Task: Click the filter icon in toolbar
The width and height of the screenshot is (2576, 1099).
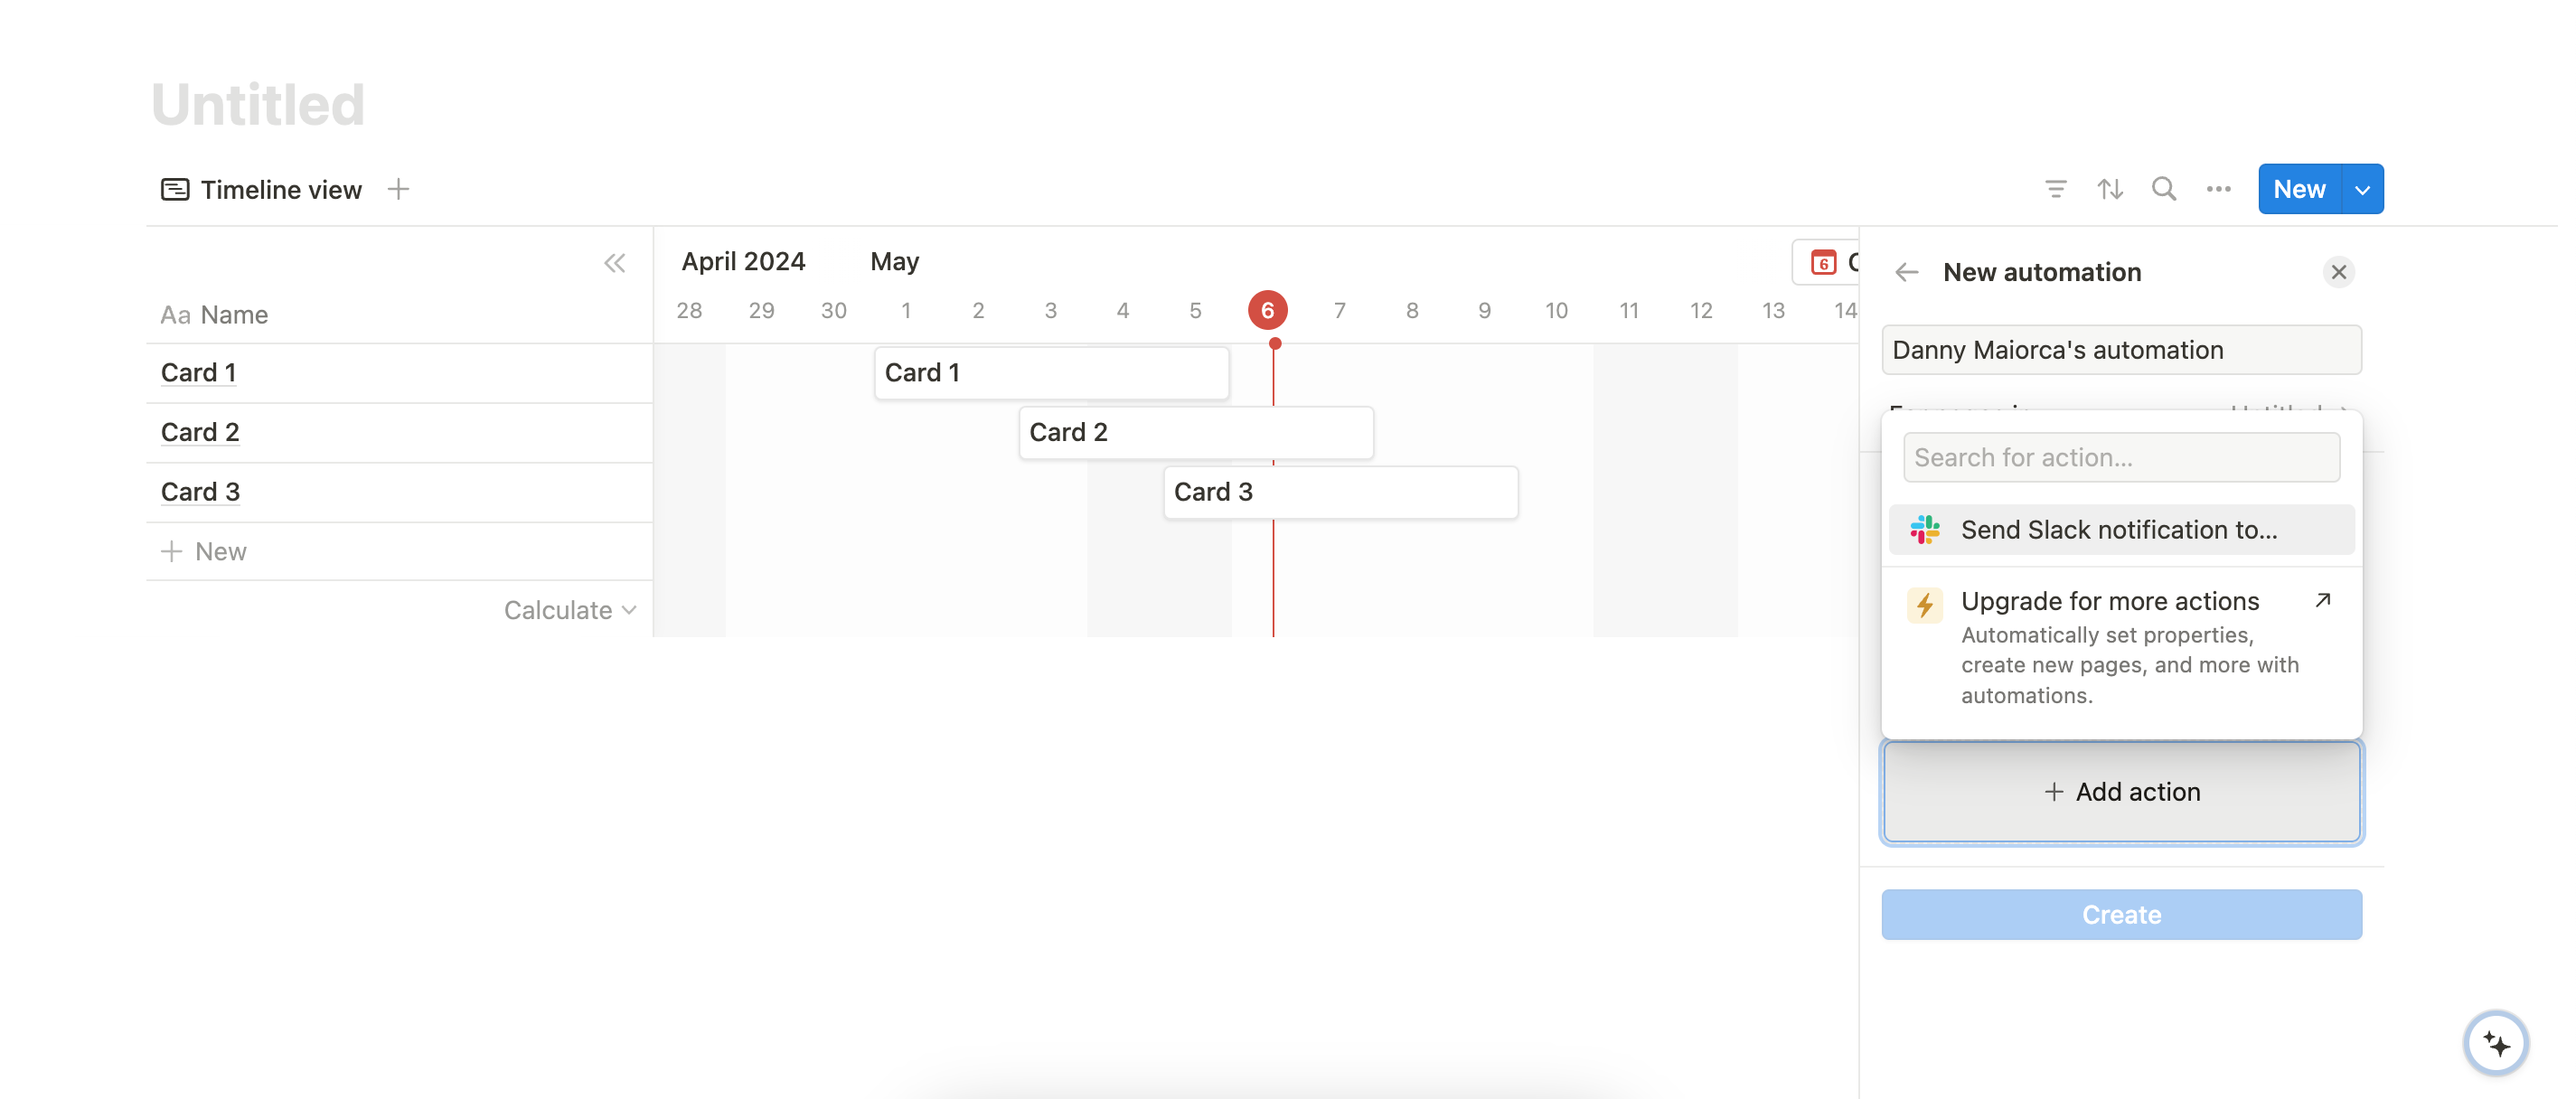Action: tap(2055, 189)
